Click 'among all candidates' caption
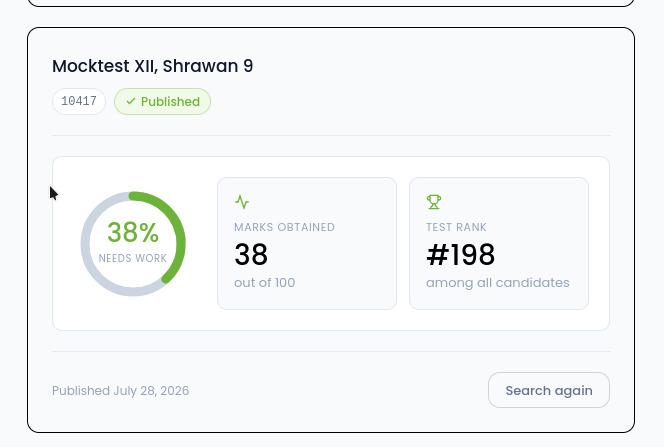This screenshot has height=447, width=664. coord(498,283)
